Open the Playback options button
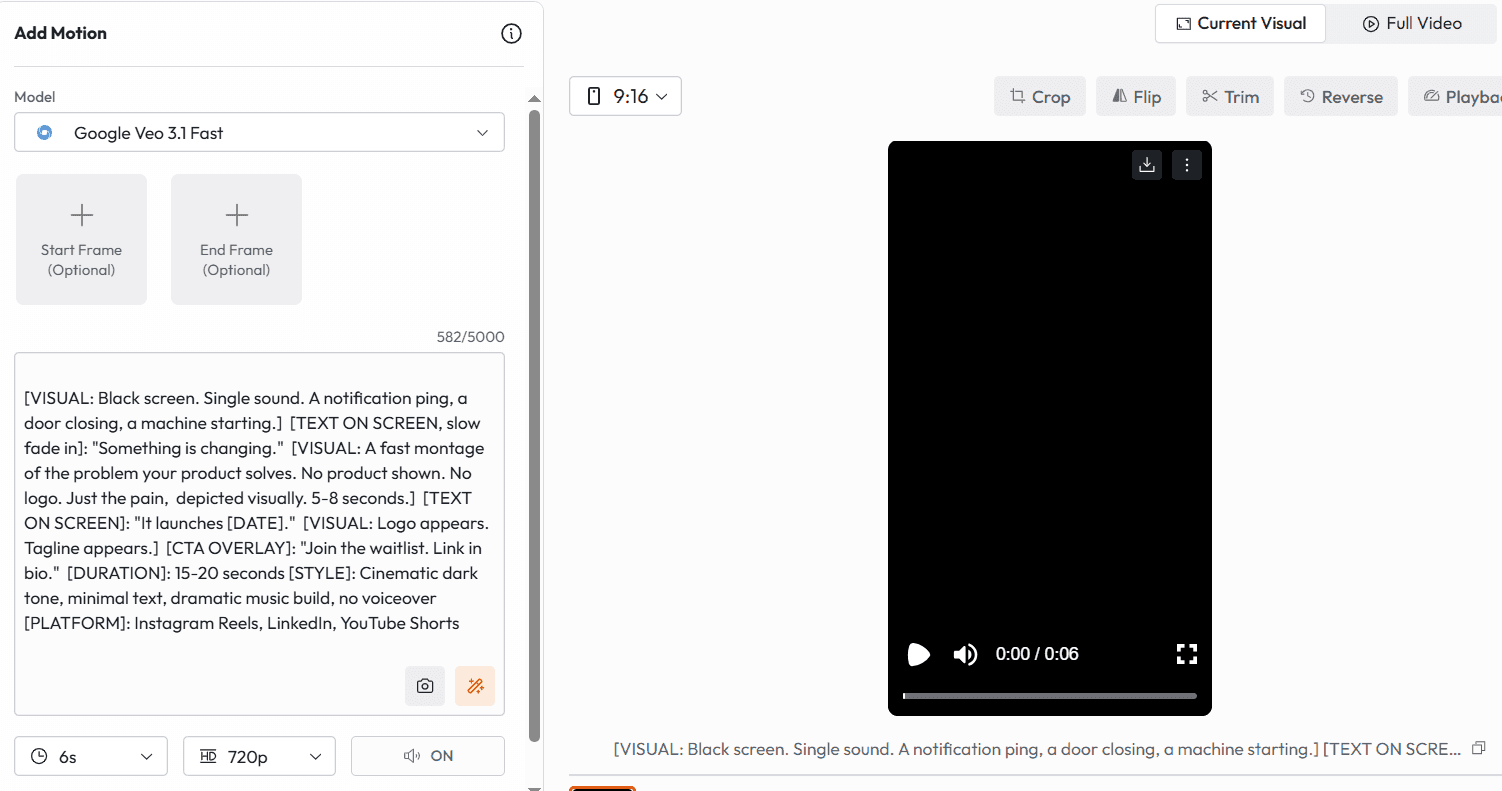 (1456, 96)
